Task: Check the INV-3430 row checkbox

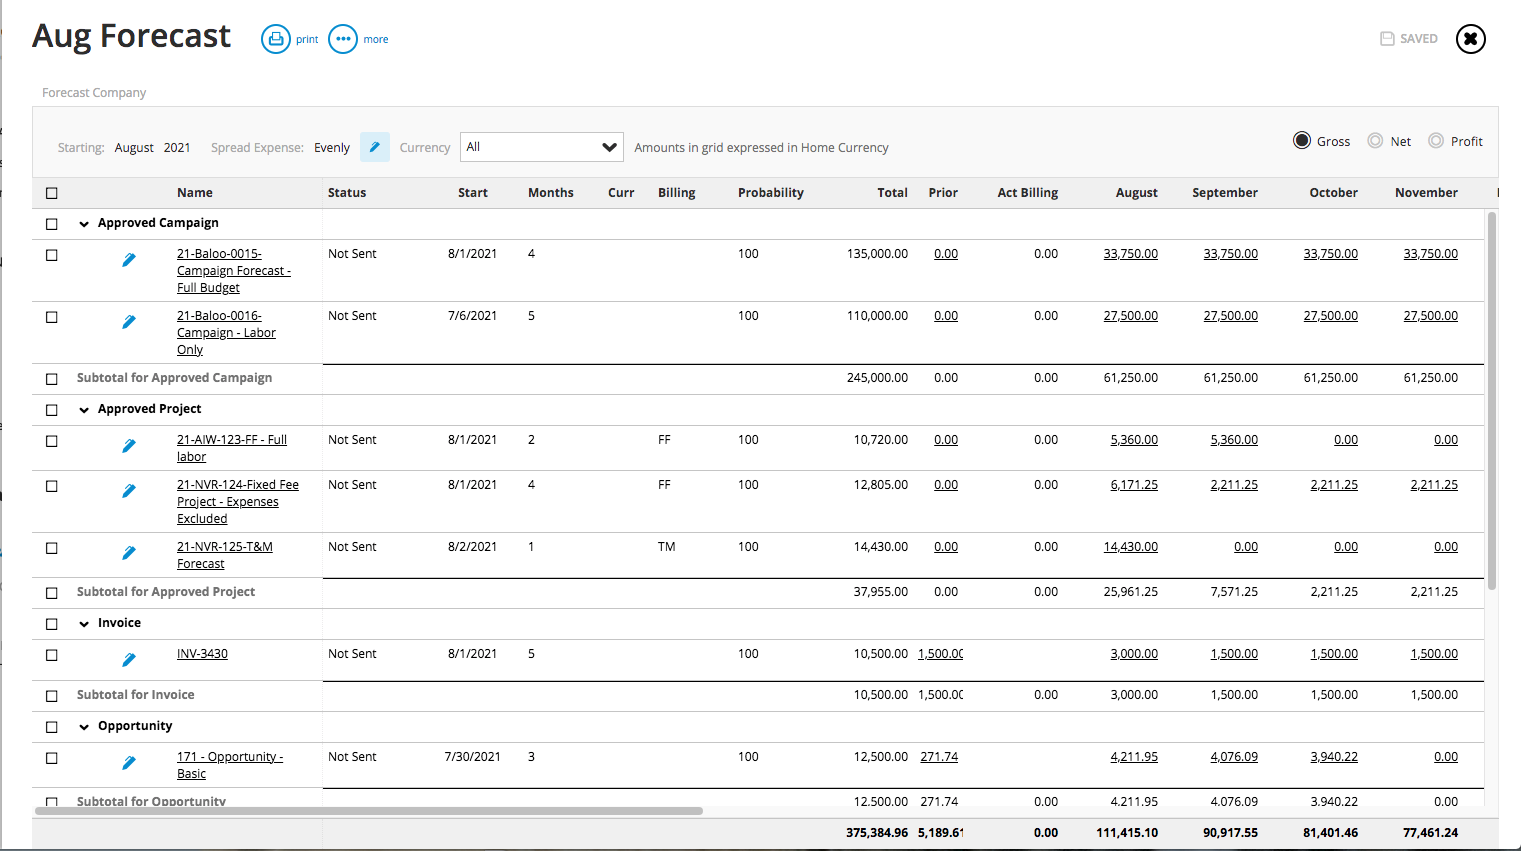Action: coord(52,655)
